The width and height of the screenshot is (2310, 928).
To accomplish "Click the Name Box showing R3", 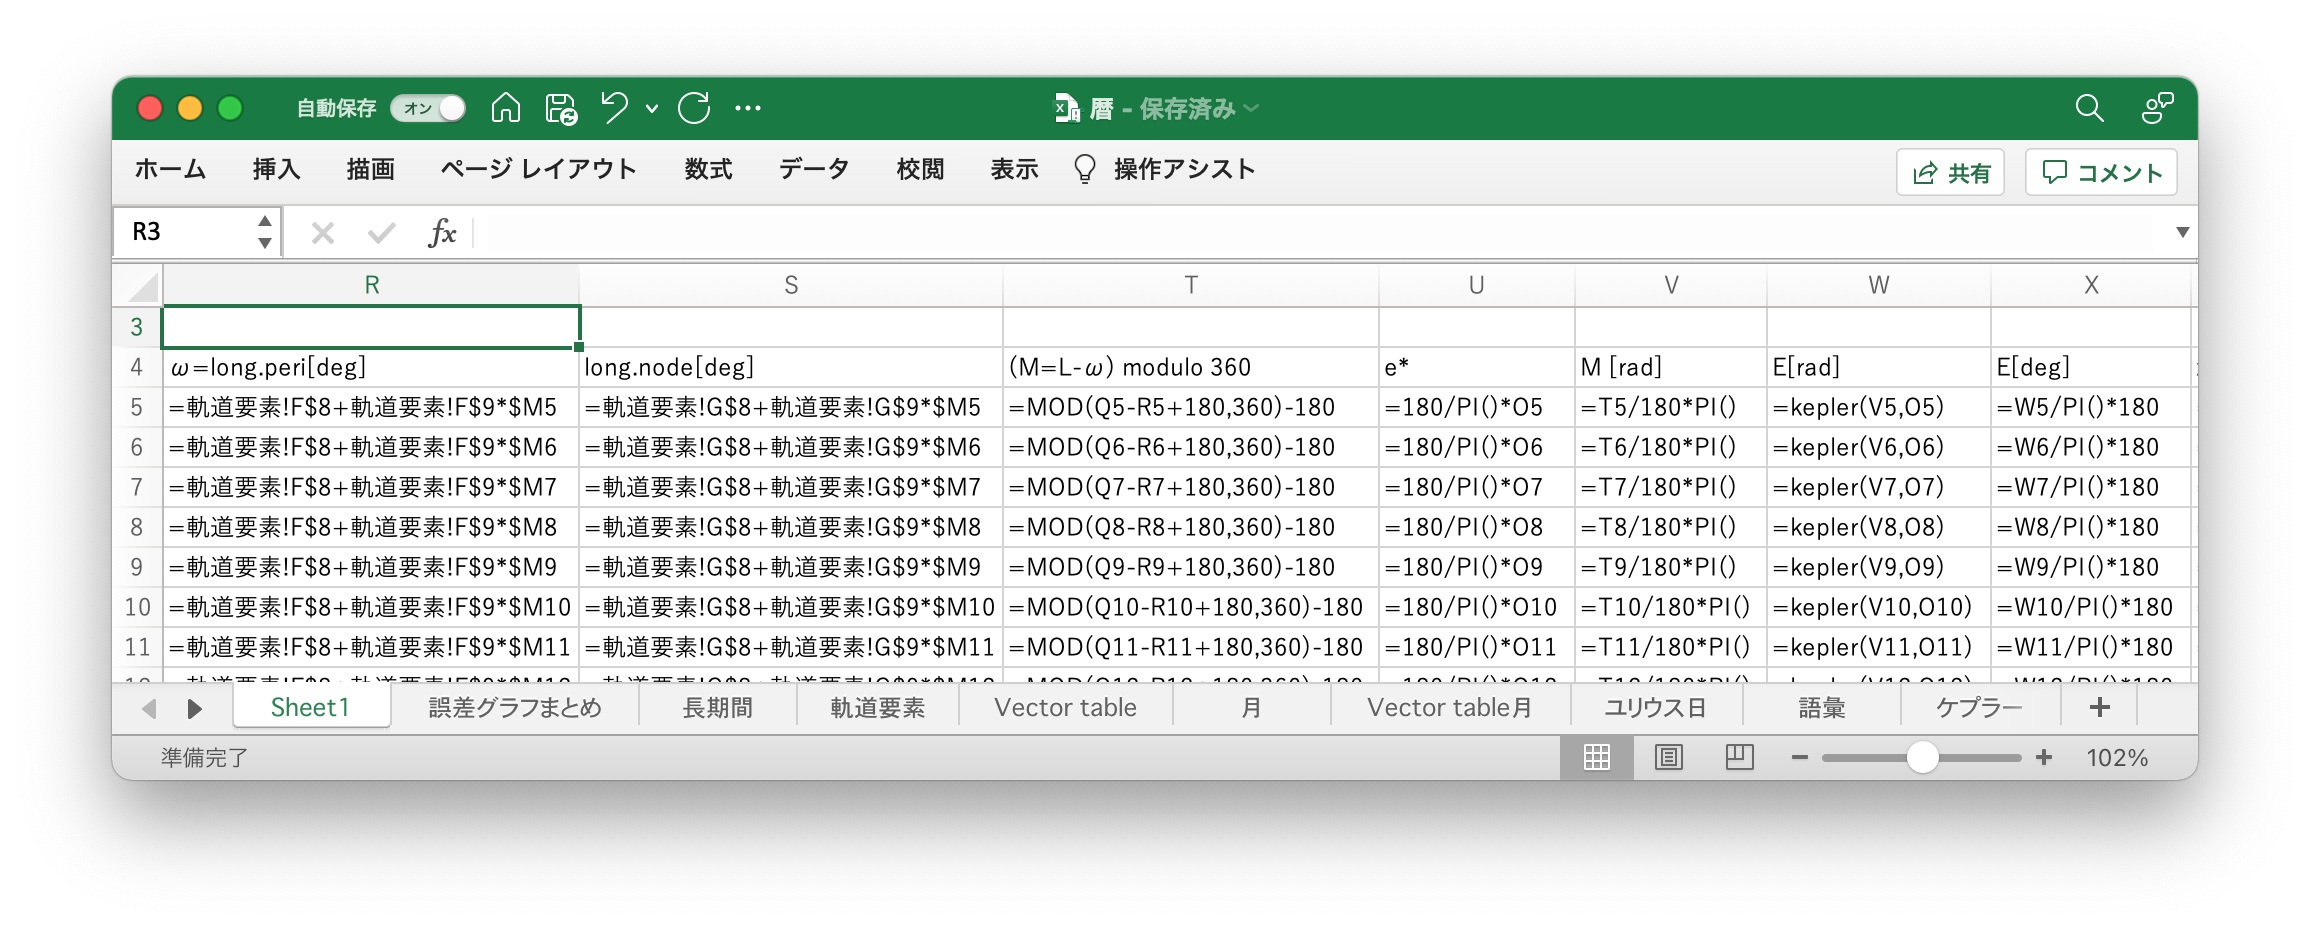I will (x=190, y=232).
